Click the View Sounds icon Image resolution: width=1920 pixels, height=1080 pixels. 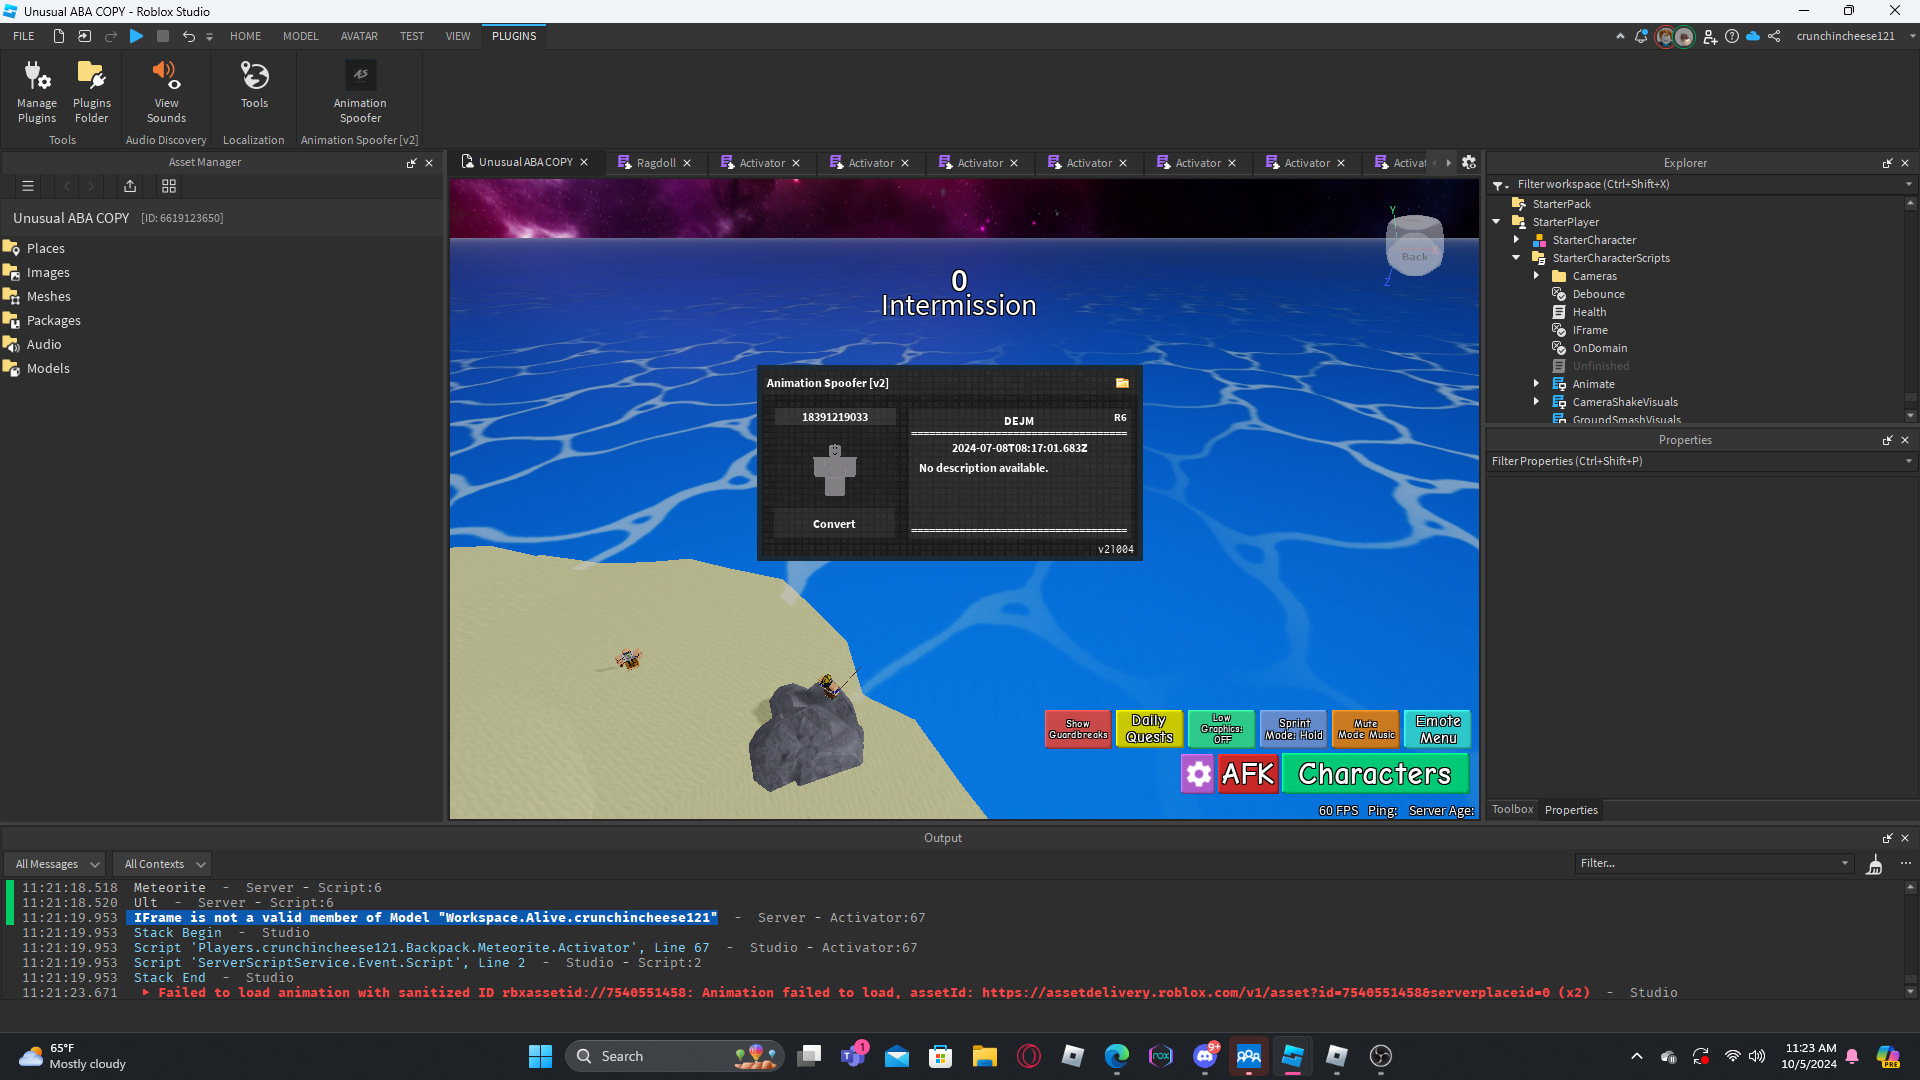click(166, 90)
